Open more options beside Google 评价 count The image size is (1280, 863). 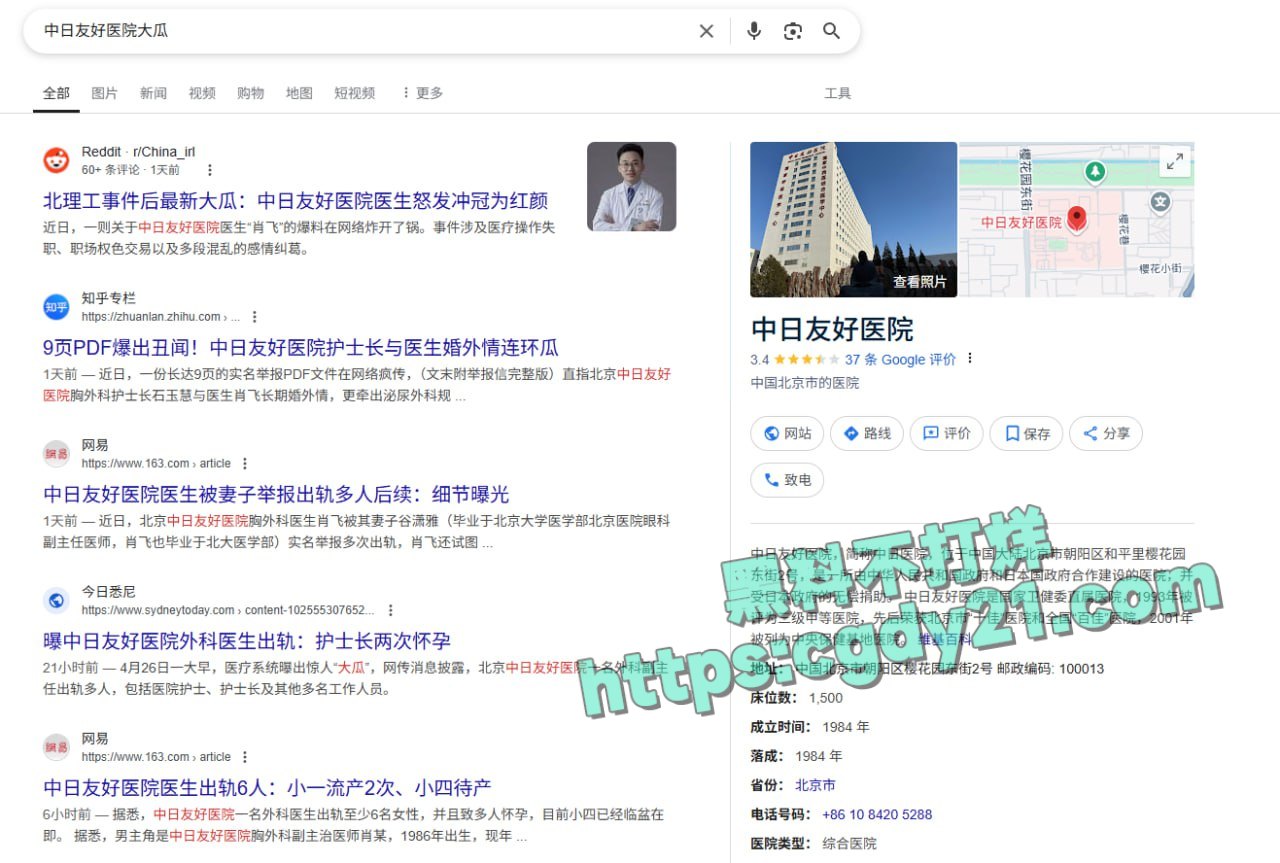click(969, 359)
